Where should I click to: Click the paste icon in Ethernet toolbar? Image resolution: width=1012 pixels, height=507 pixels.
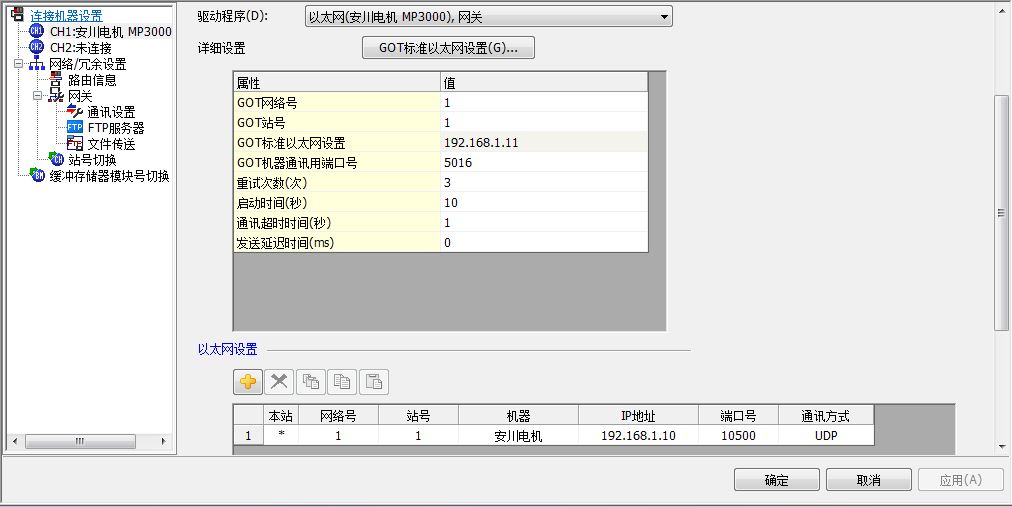click(374, 382)
